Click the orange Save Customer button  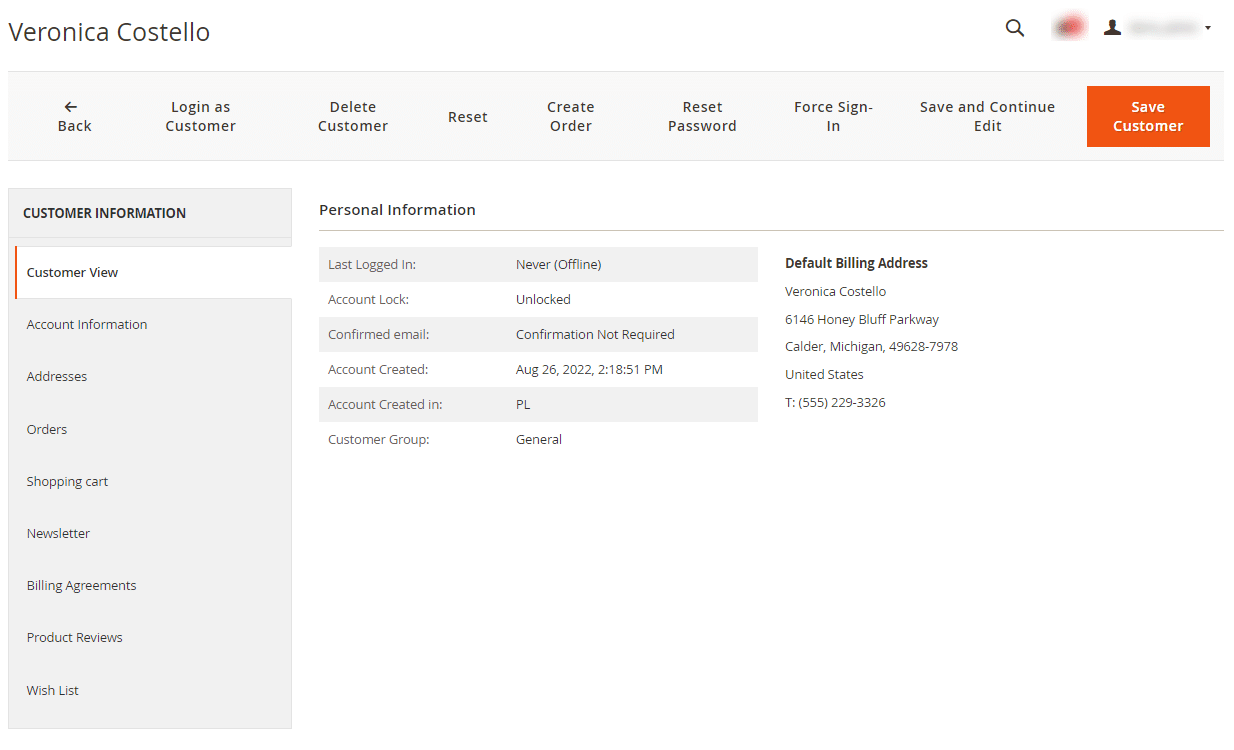click(1147, 116)
